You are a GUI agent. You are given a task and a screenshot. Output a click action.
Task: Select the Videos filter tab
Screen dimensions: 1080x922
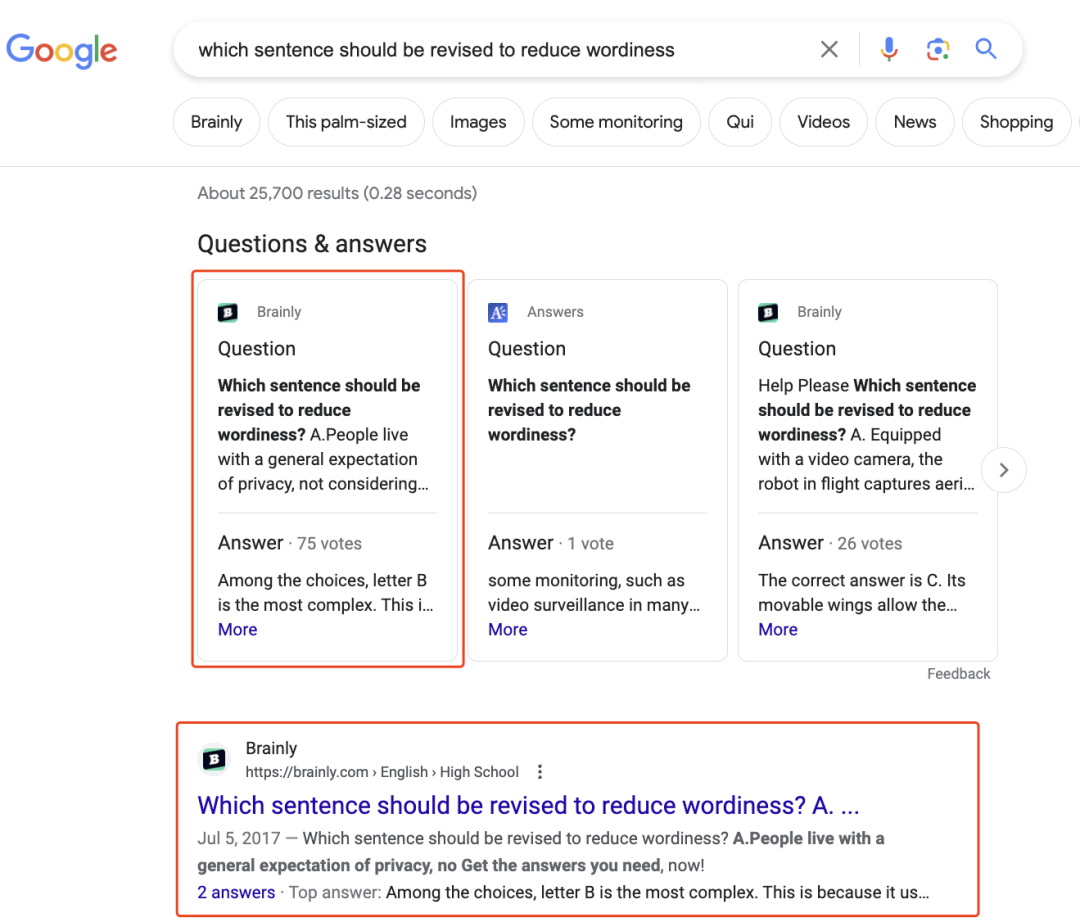823,122
